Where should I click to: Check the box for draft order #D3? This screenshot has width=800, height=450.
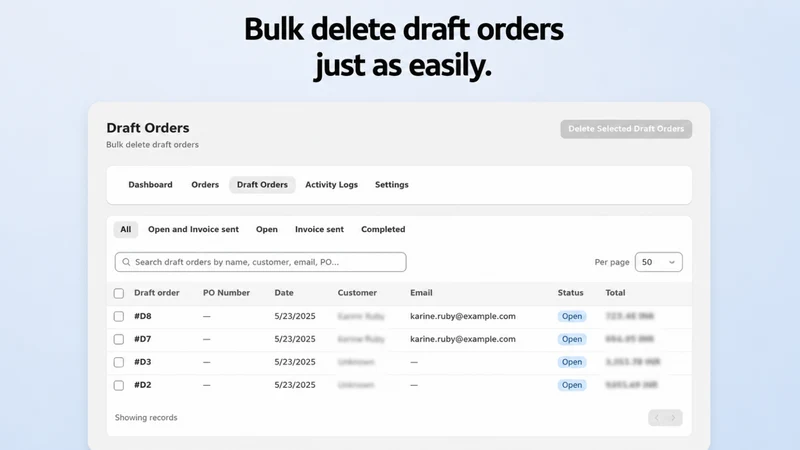point(119,362)
